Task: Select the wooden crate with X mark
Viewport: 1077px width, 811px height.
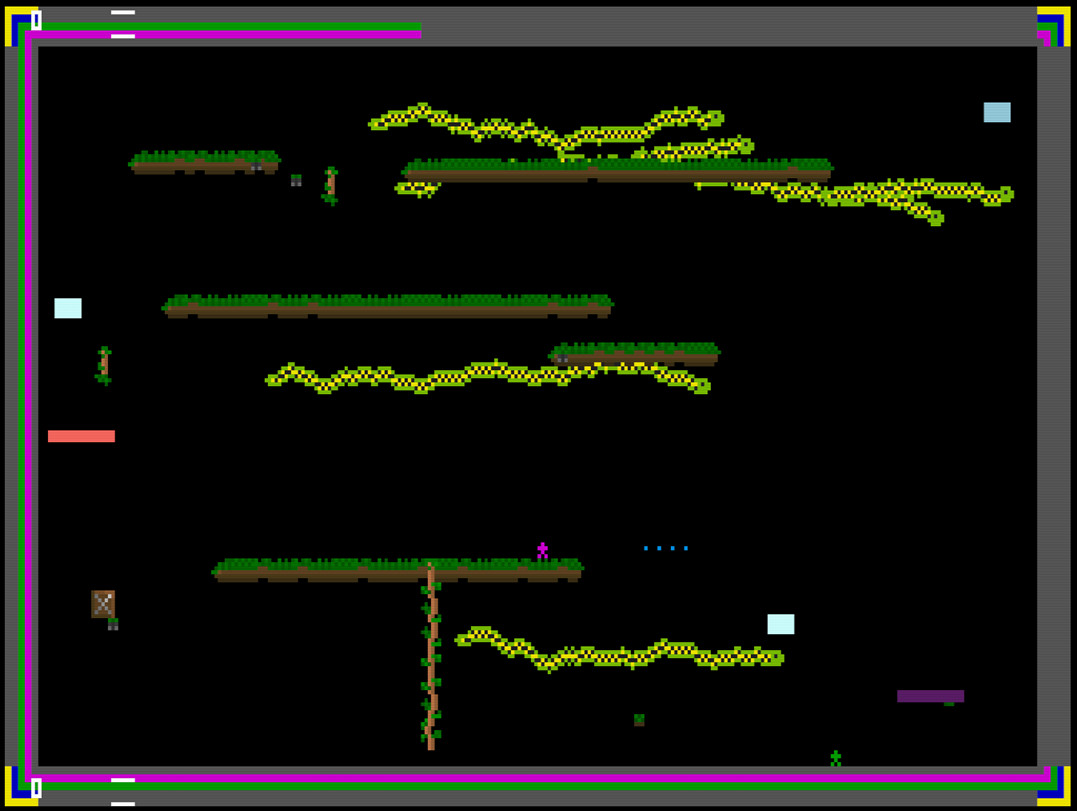Action: (x=103, y=604)
